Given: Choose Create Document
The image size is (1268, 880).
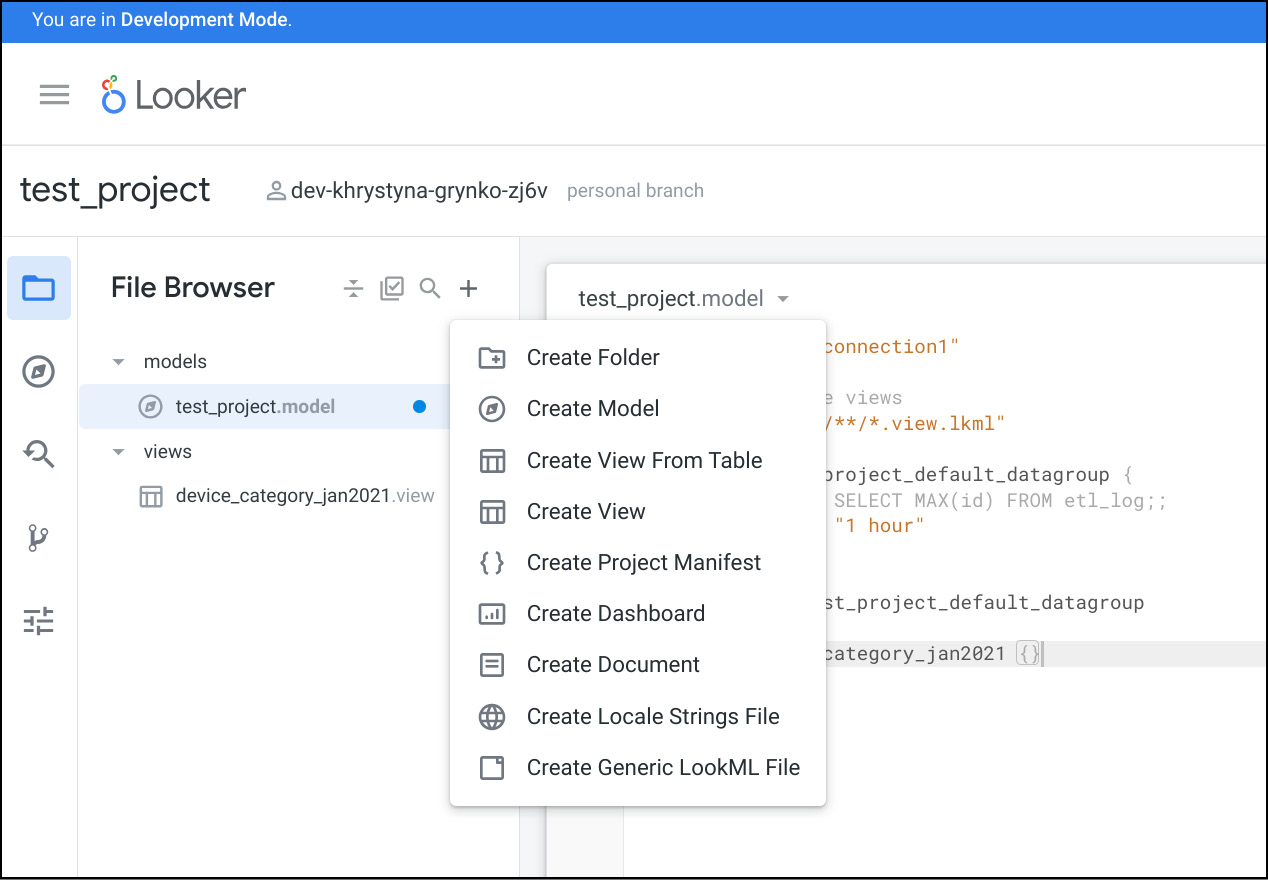Looking at the screenshot, I should coord(638,665).
